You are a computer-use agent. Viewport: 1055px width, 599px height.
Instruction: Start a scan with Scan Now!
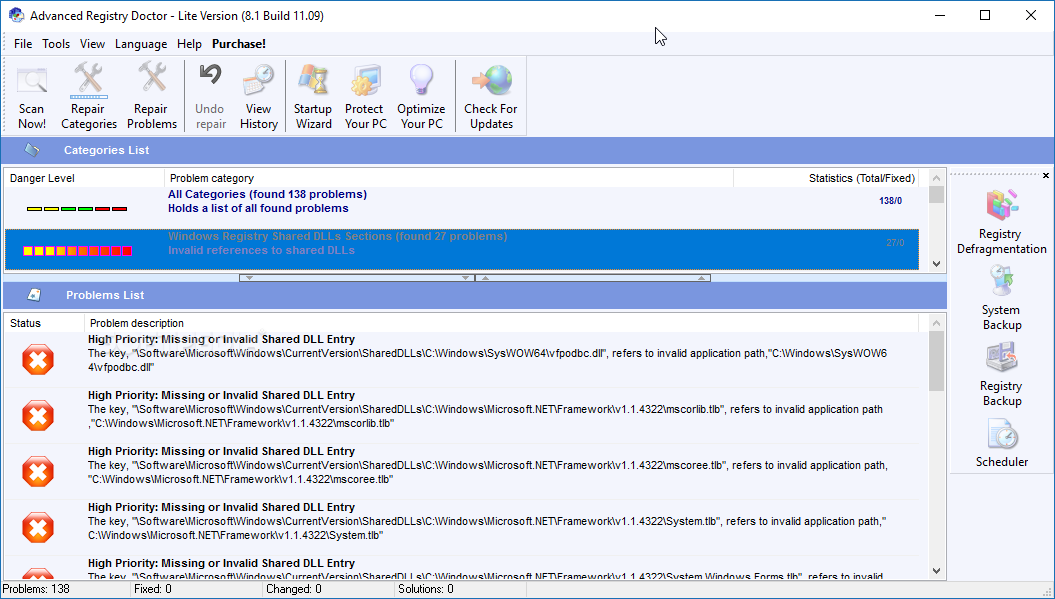[x=32, y=96]
